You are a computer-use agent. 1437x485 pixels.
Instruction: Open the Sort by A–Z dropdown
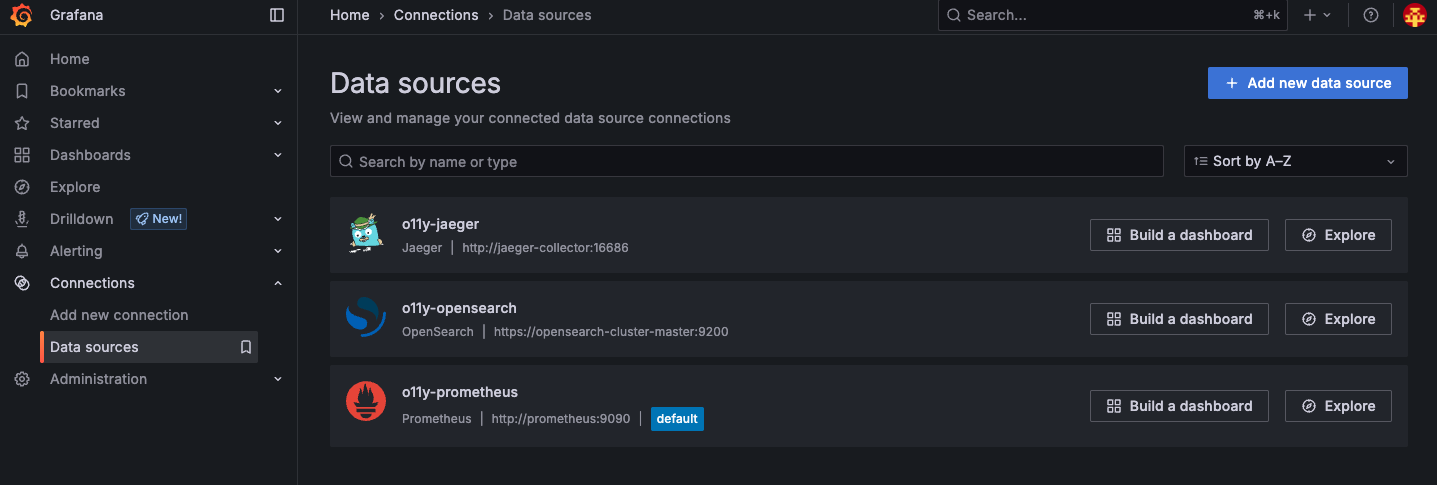[x=1296, y=161]
